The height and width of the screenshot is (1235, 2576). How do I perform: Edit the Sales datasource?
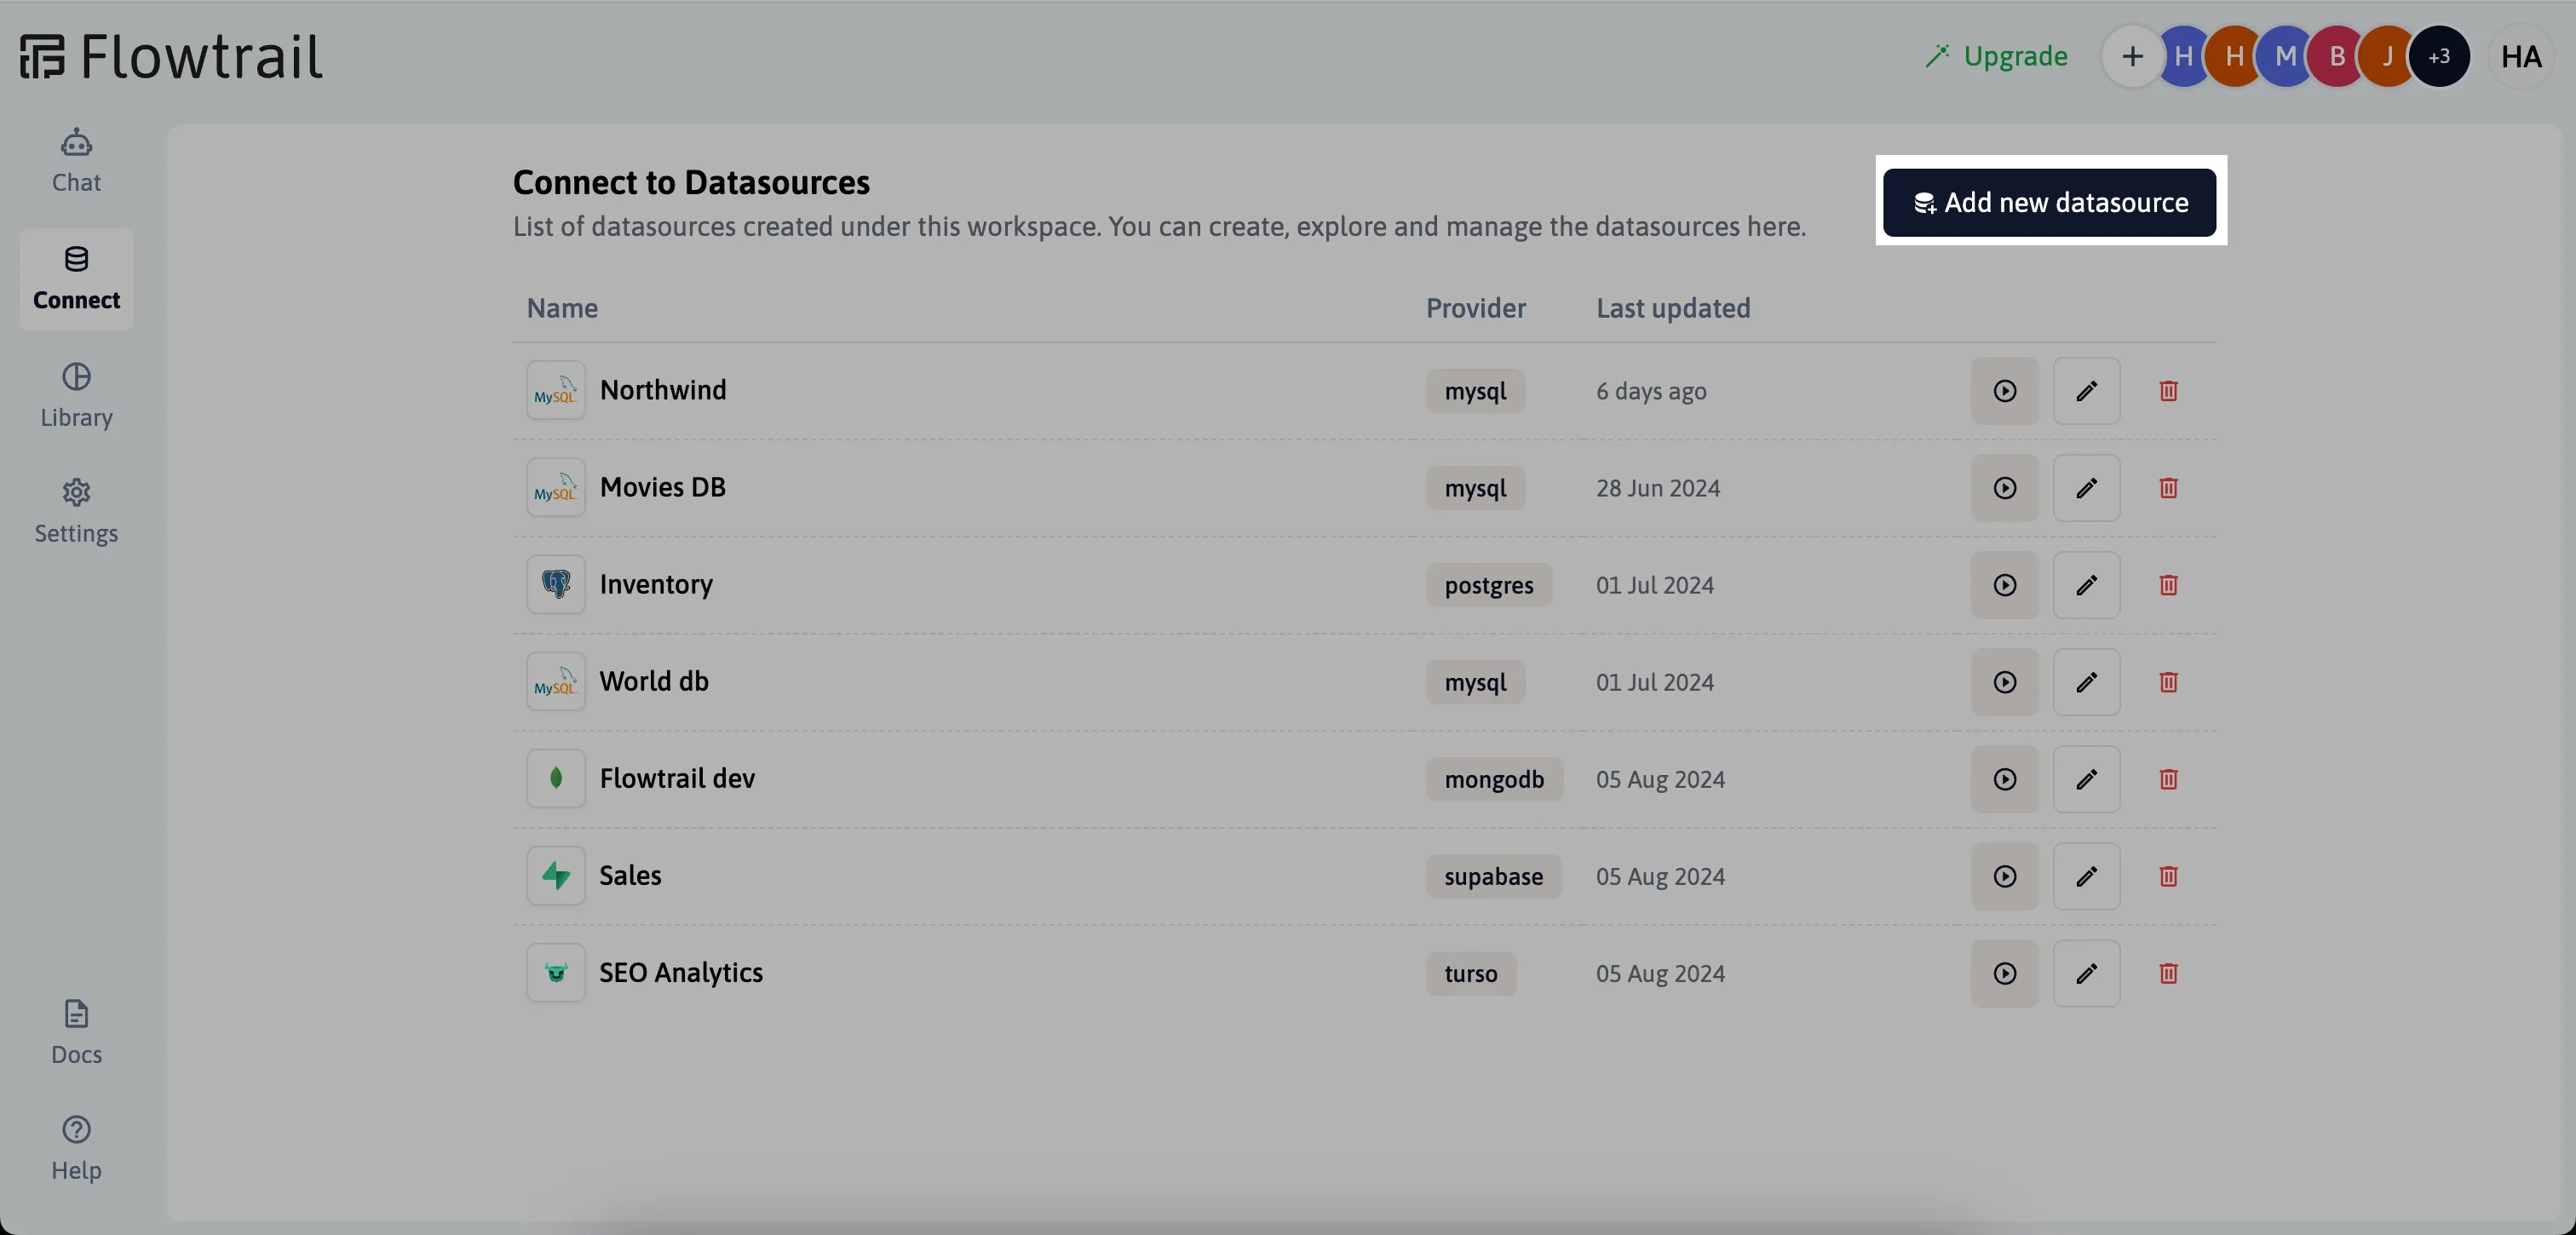[2086, 876]
